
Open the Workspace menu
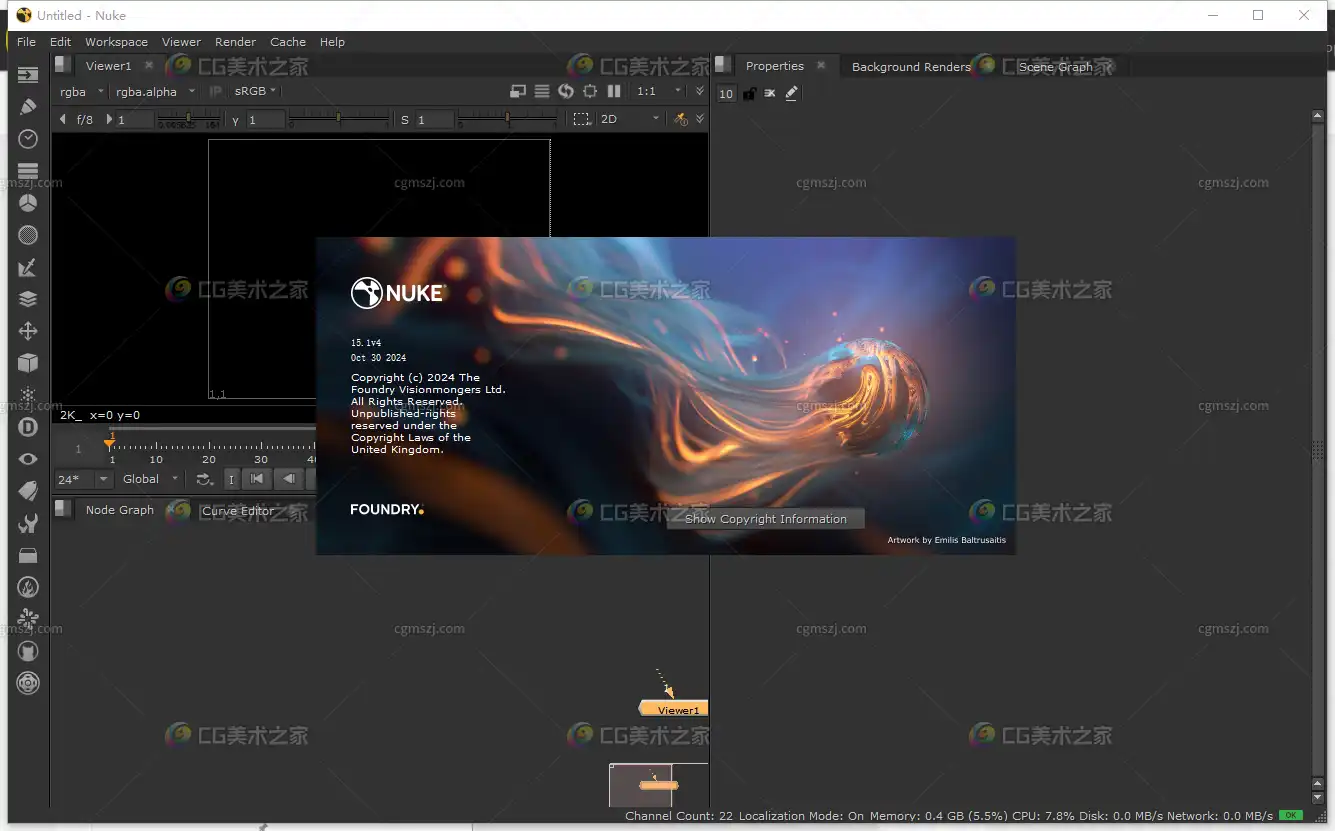click(116, 42)
